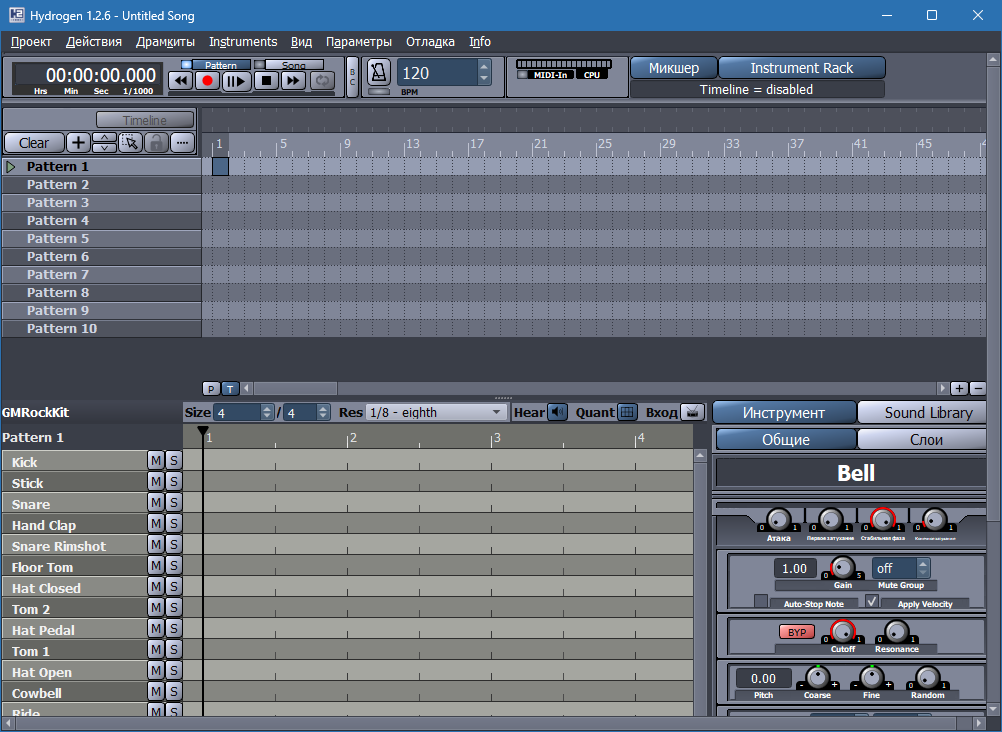Solo the Cowbell instrument

click(173, 691)
